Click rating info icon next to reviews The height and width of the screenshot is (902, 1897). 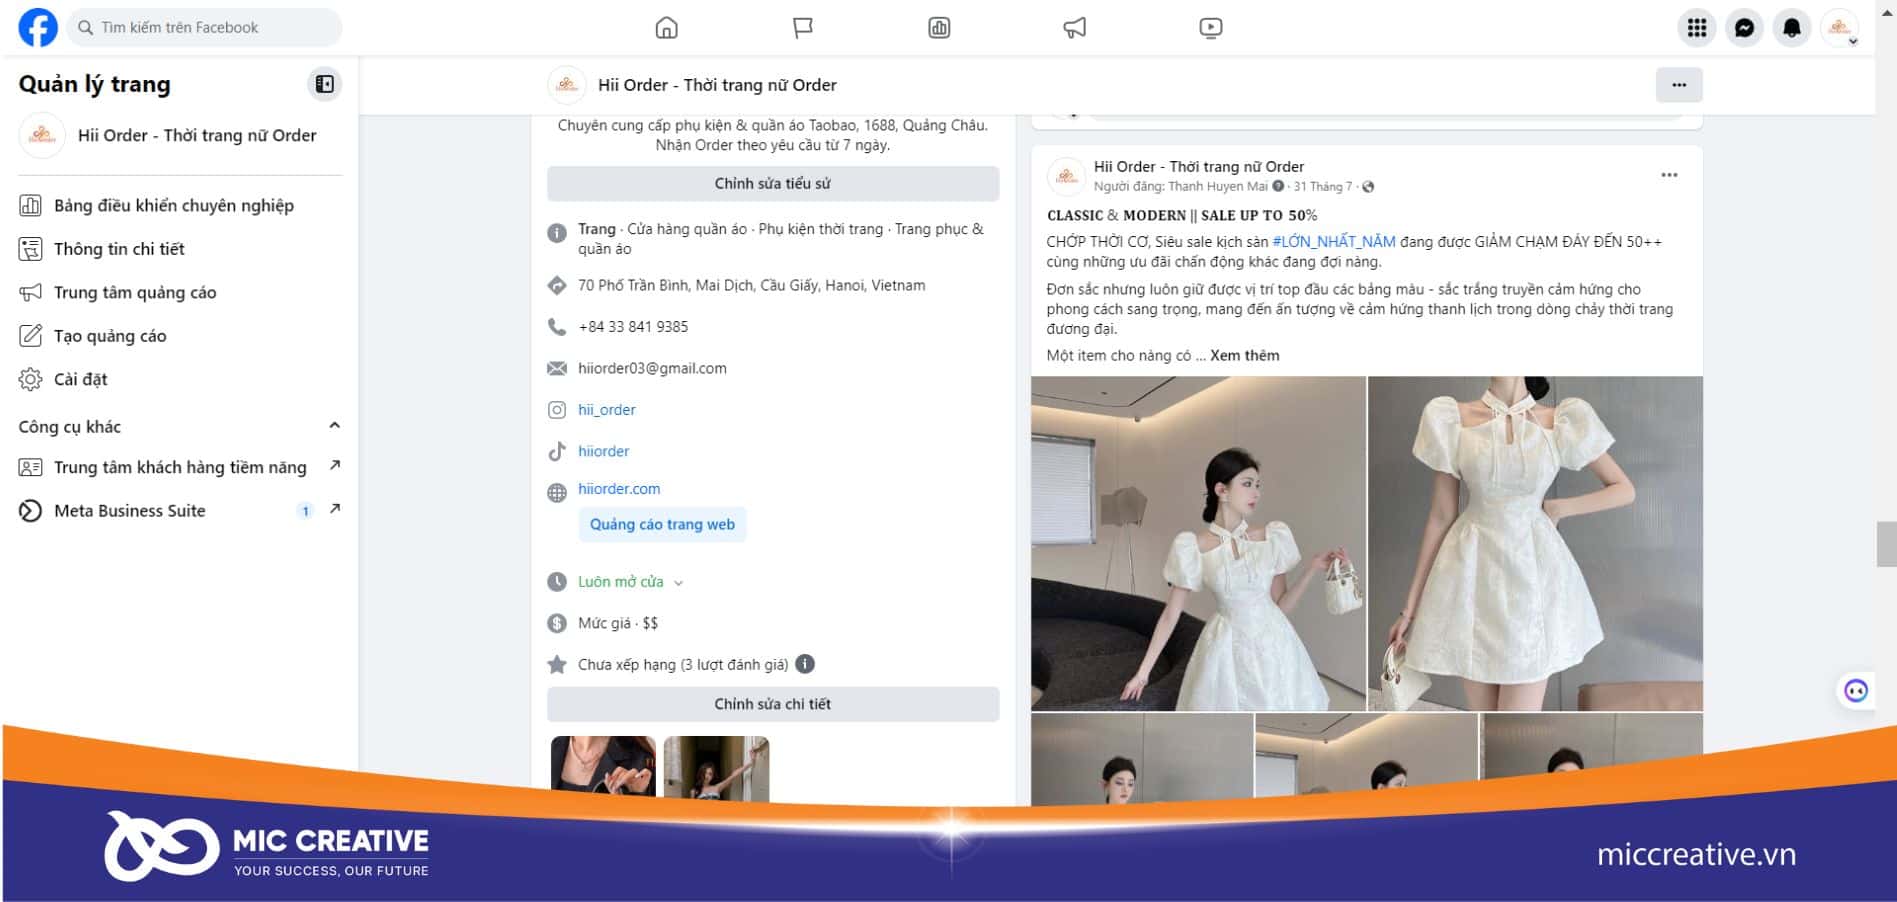pos(805,664)
